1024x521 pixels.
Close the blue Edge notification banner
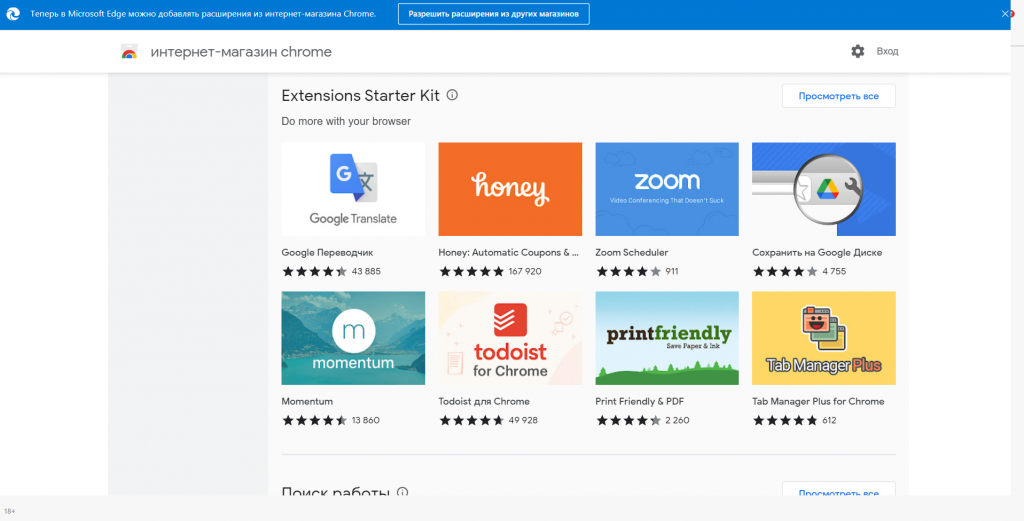point(1006,14)
